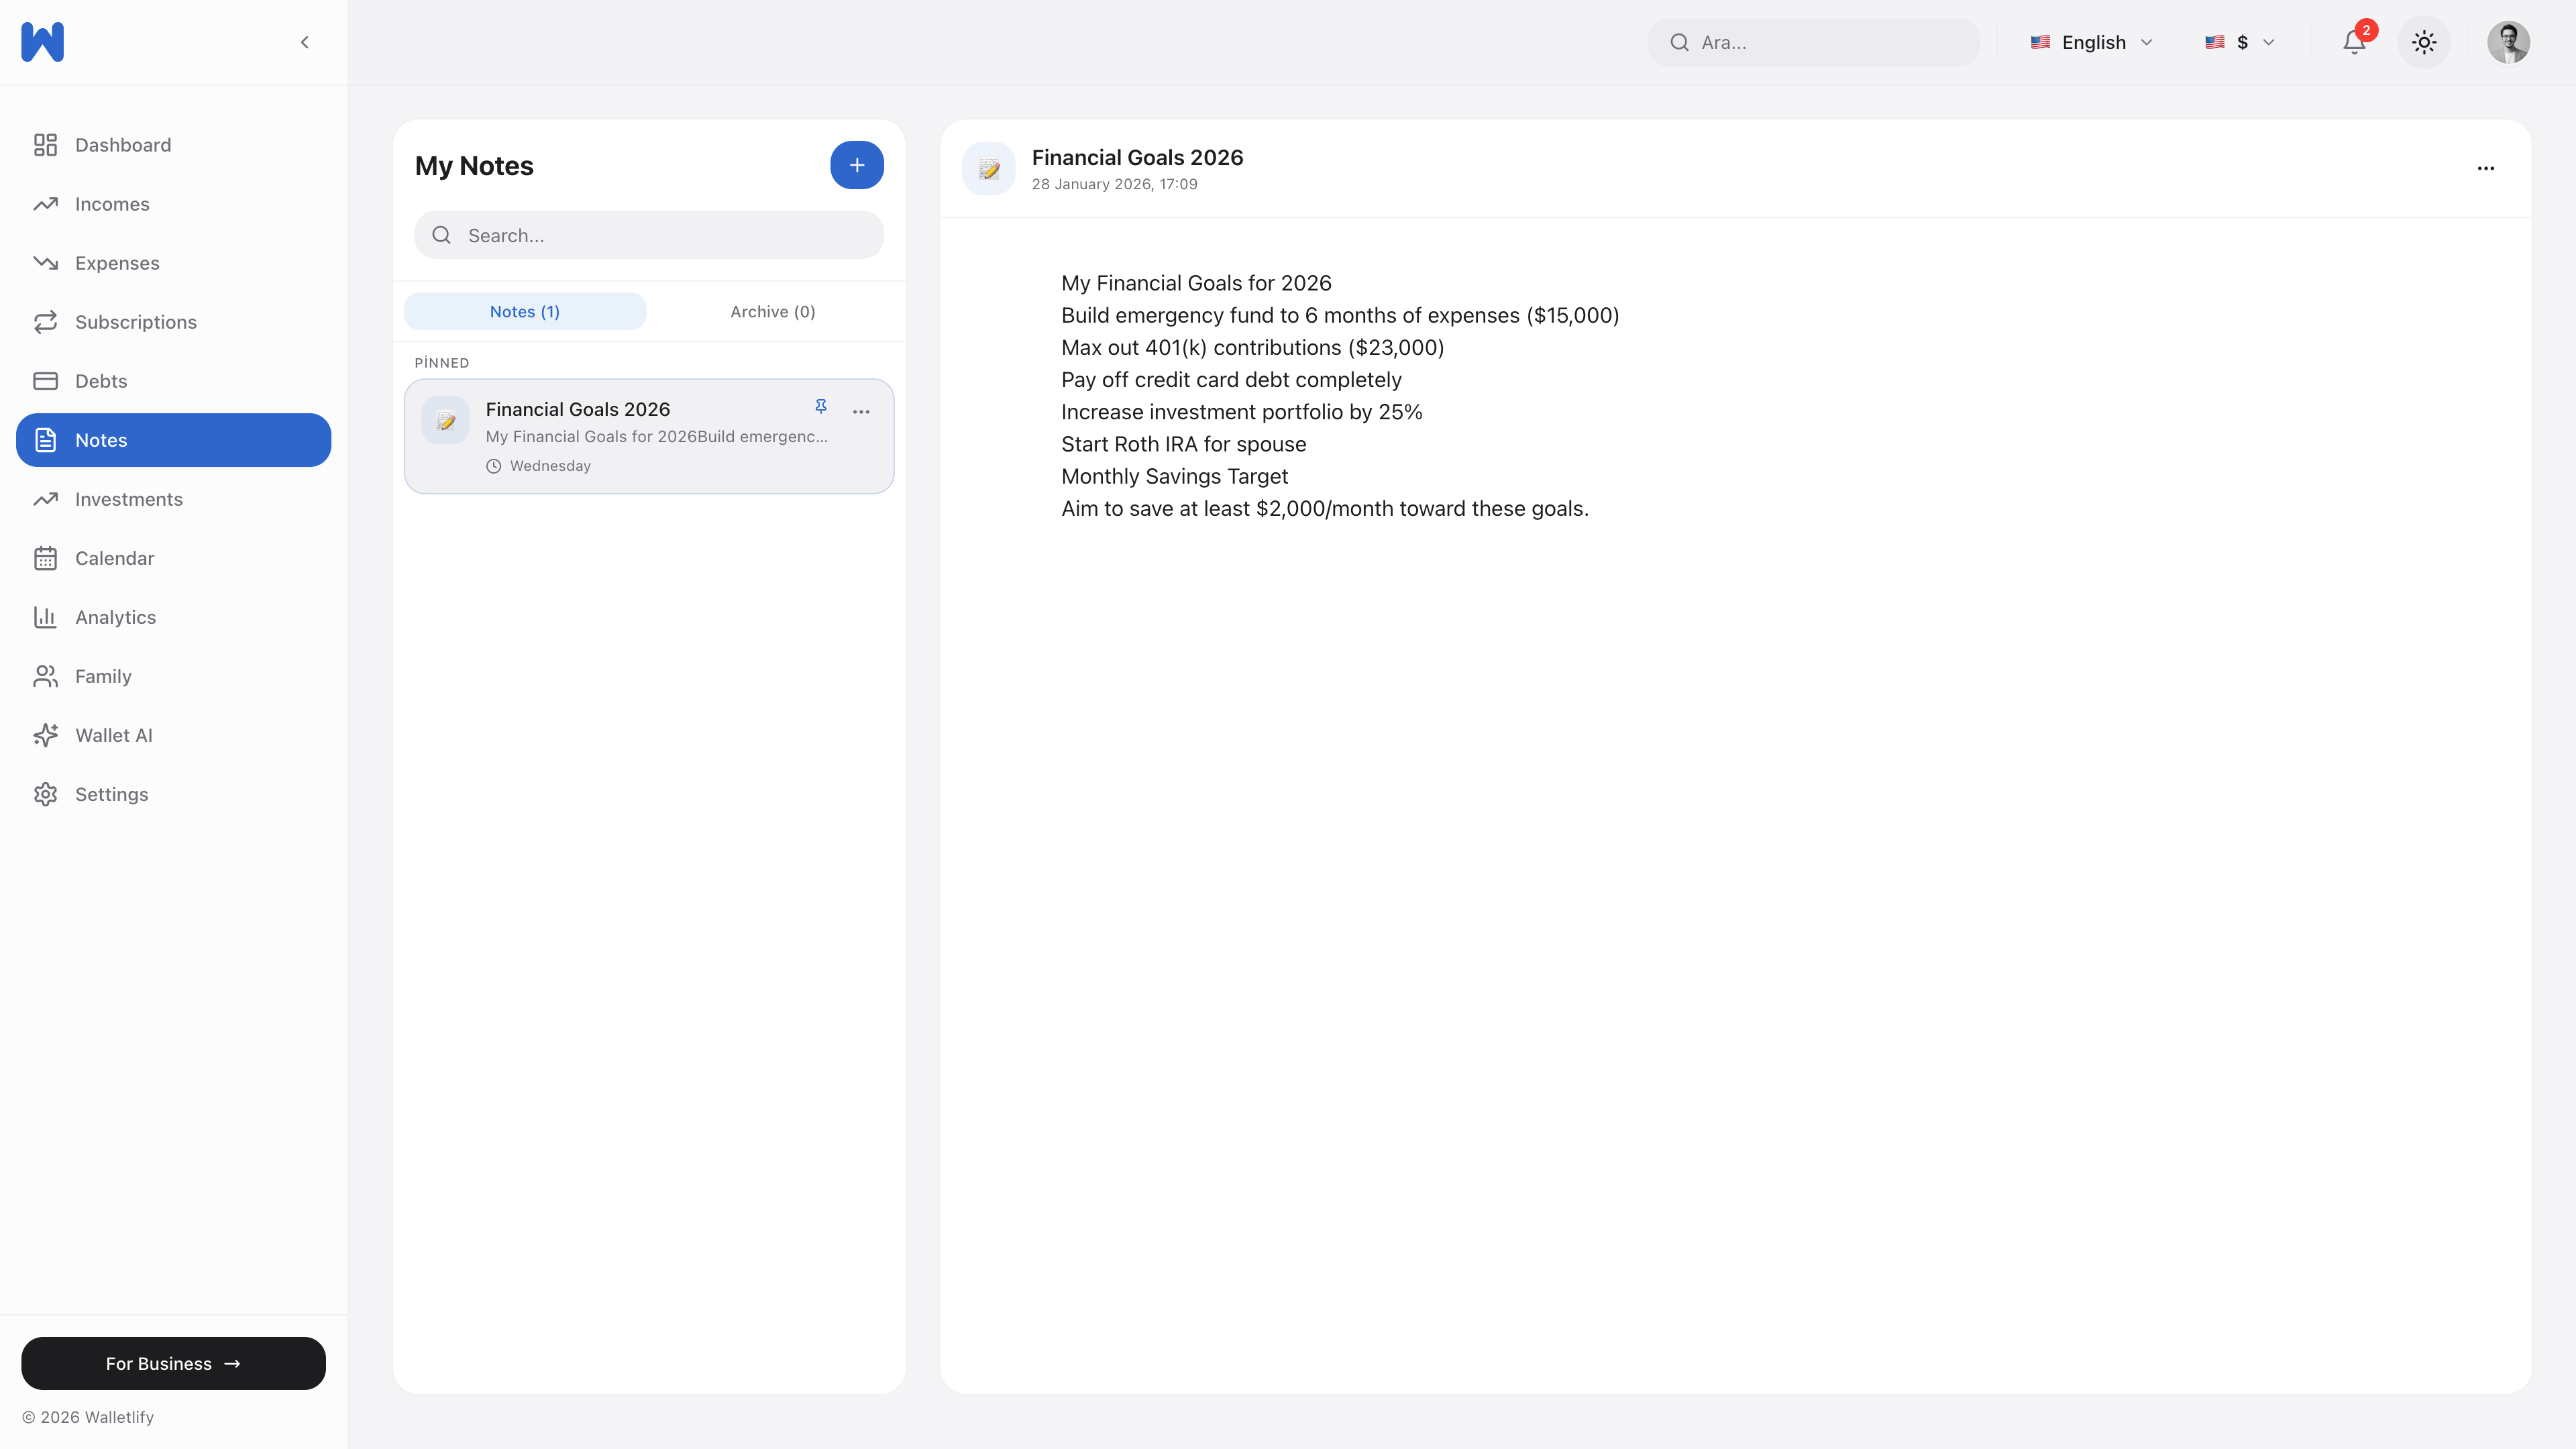
Task: Click the For Business button
Action: [173, 1363]
